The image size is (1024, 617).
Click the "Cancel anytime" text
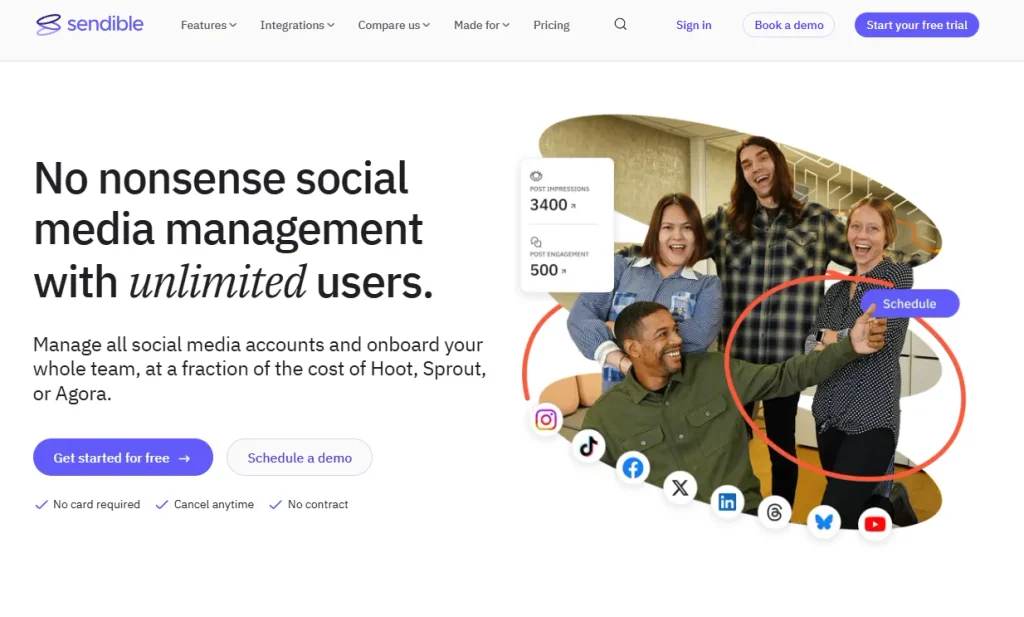coord(214,504)
